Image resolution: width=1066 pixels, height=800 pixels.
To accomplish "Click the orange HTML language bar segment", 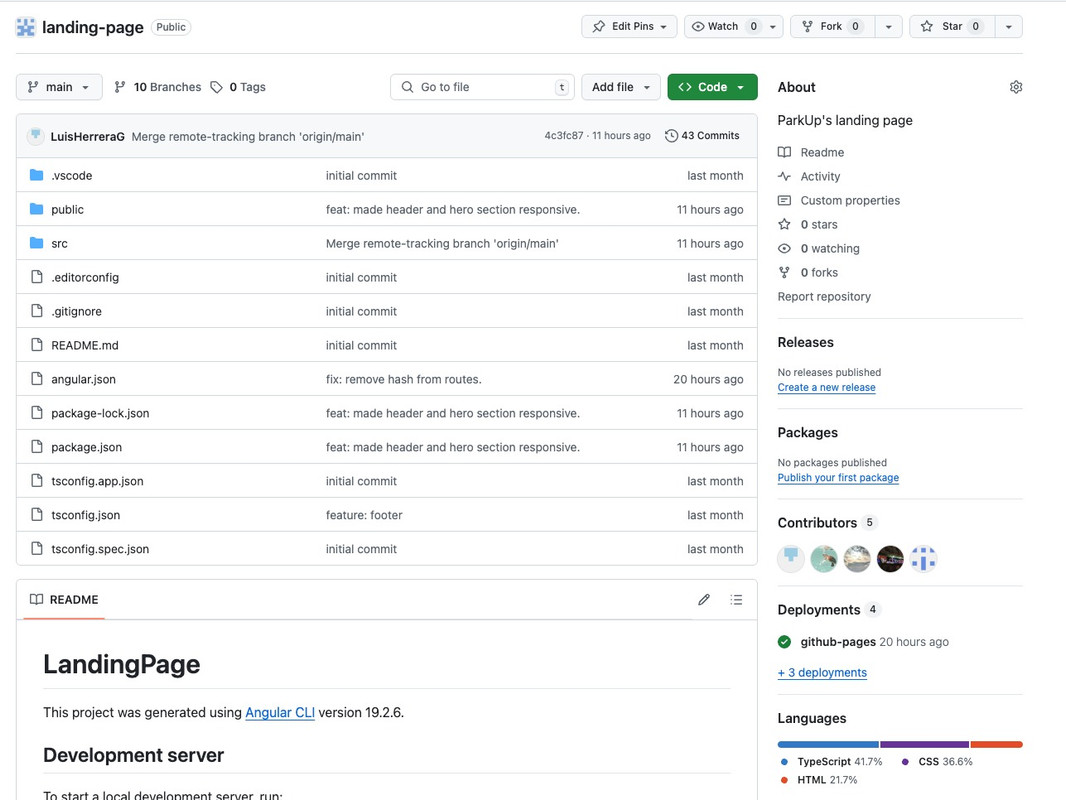I will point(997,744).
